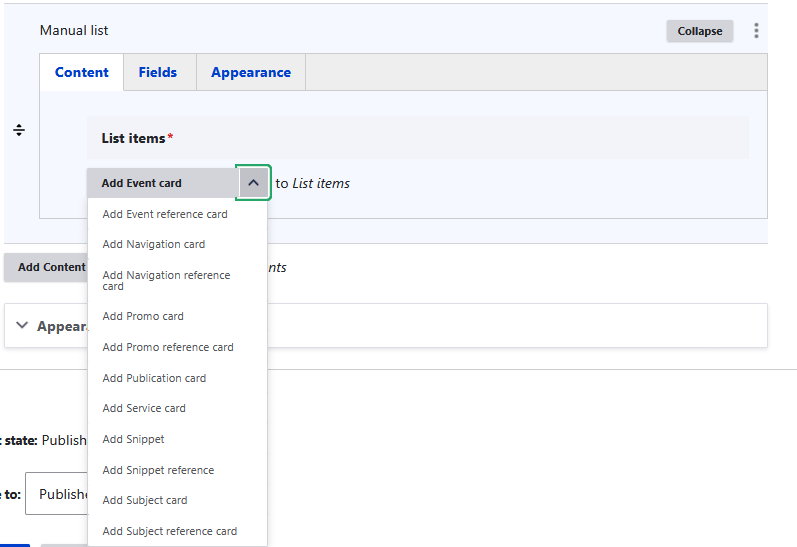Viewport: 797px width, 547px height.
Task: Expand the Appearance section chevron
Action: pos(22,325)
